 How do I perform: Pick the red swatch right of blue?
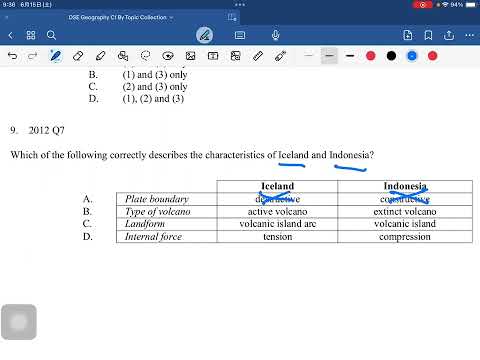point(432,56)
